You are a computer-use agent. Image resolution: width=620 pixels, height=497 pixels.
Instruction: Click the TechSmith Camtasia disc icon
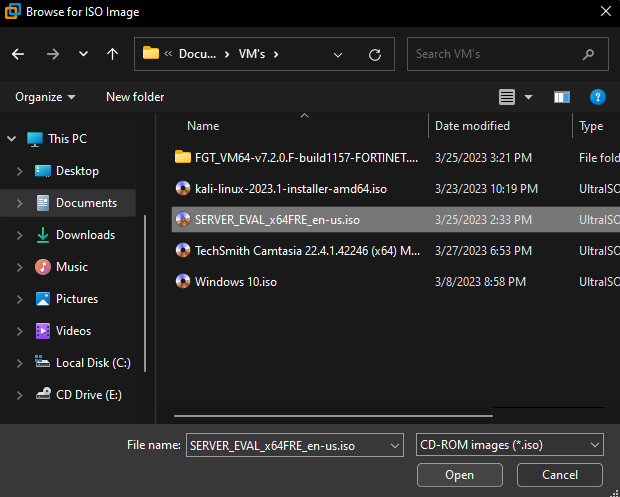tap(183, 250)
